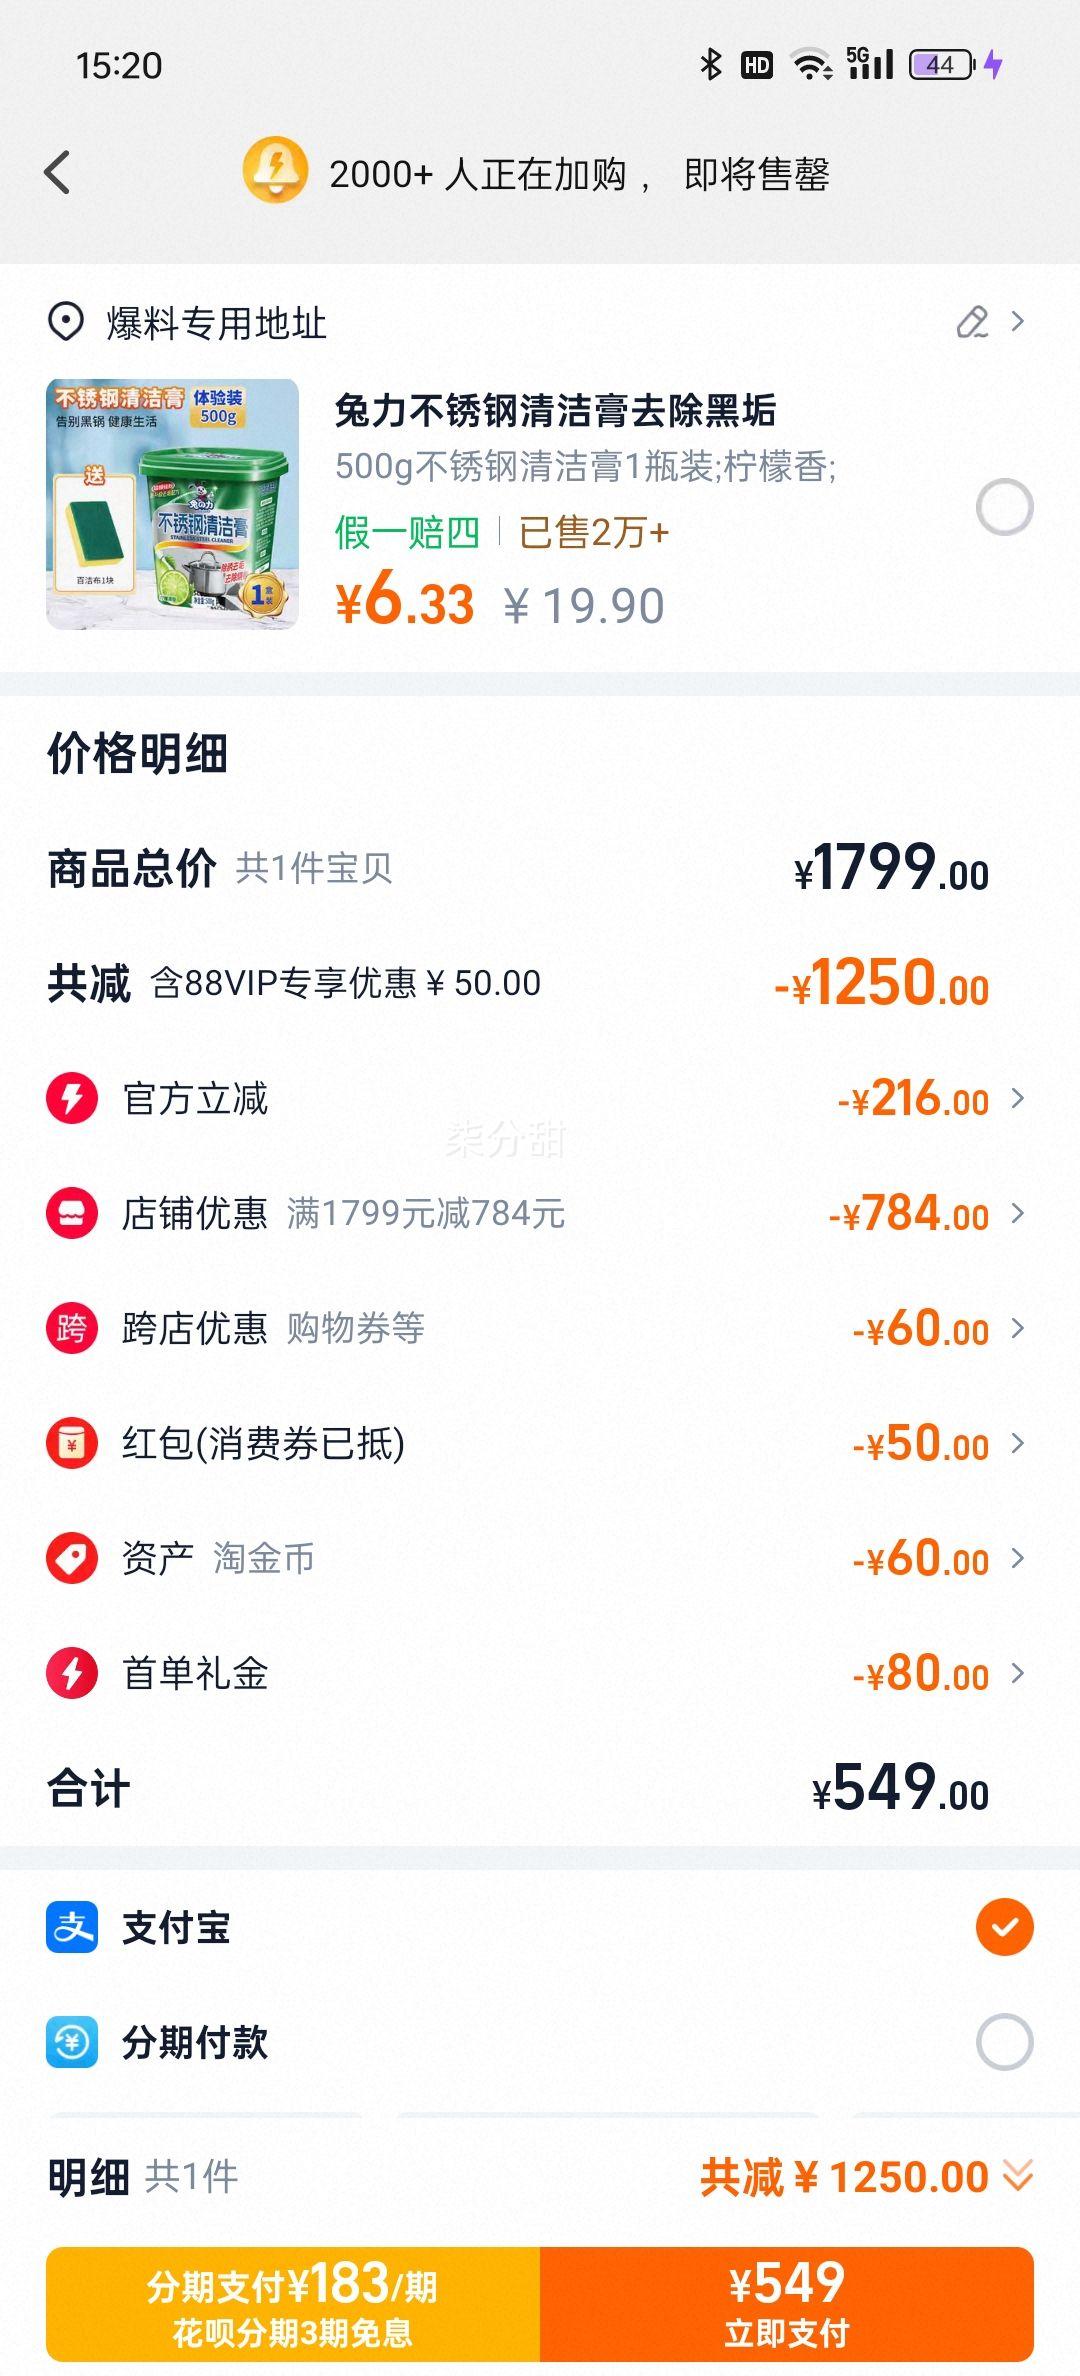The width and height of the screenshot is (1080, 2376).
Task: Tap the Alipay 支付宝 logo icon
Action: pos(72,1927)
